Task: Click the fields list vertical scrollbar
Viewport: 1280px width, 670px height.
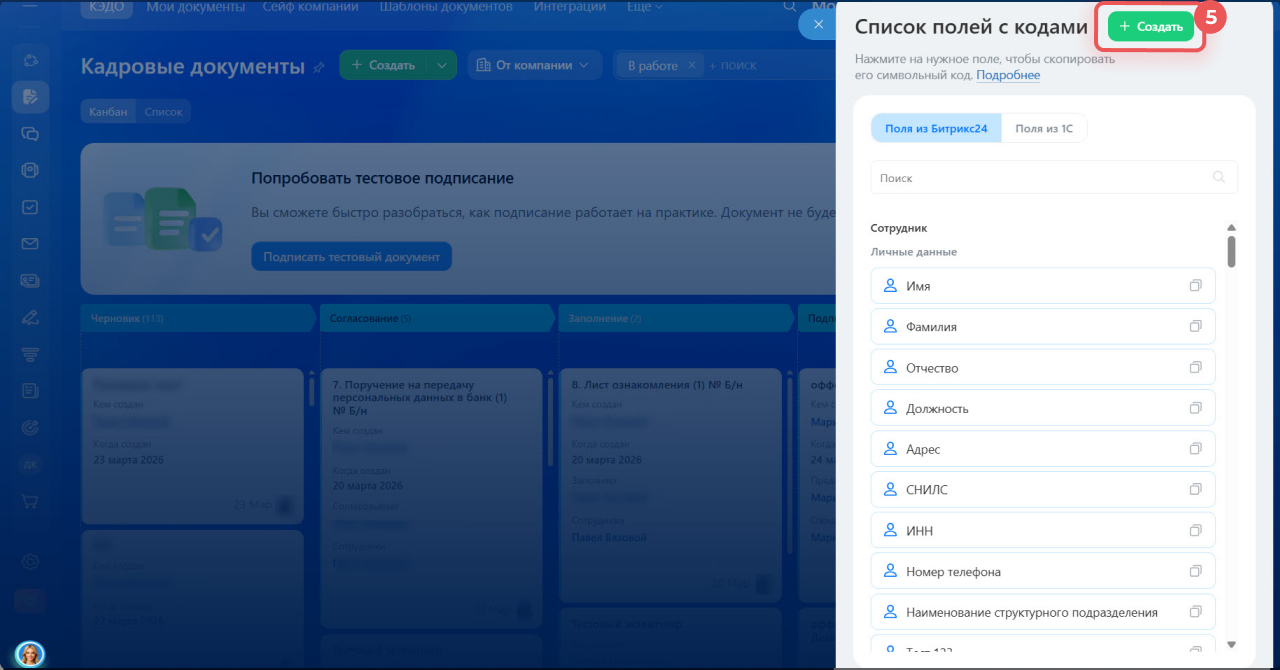Action: [1231, 250]
